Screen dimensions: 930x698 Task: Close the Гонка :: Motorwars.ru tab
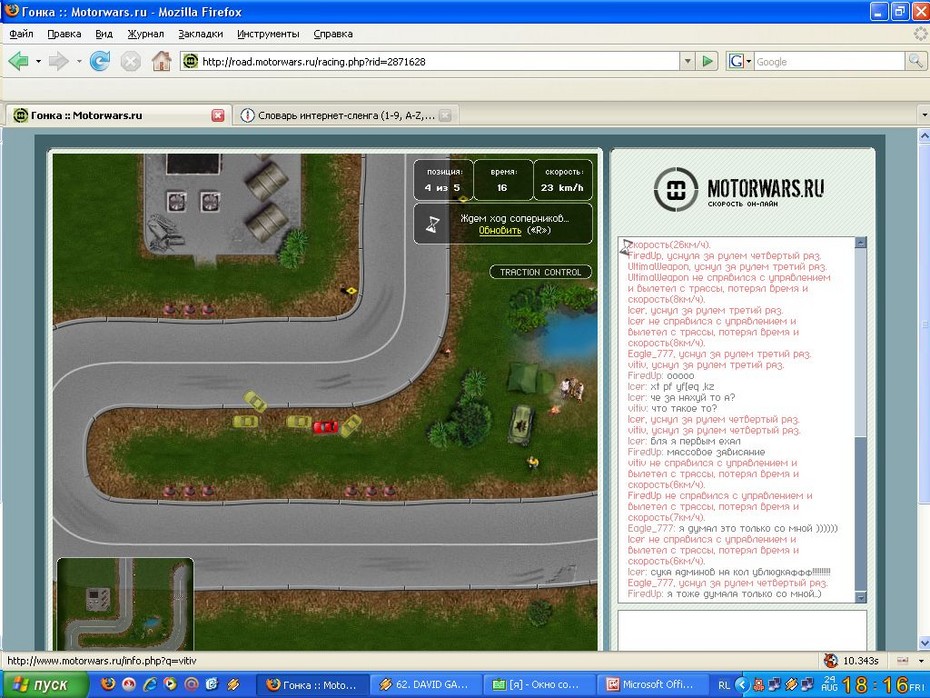coord(218,115)
